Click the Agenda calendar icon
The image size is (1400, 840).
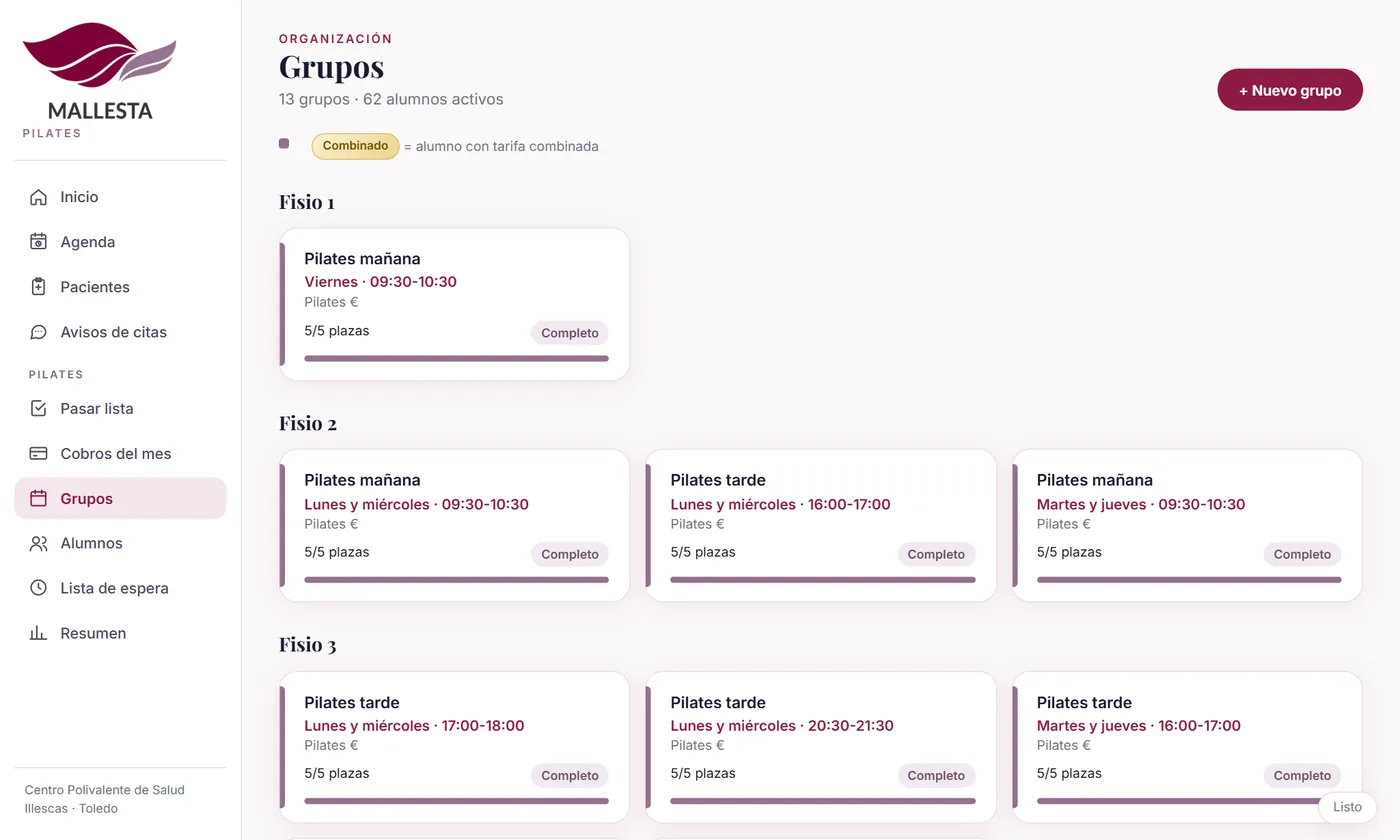38,242
